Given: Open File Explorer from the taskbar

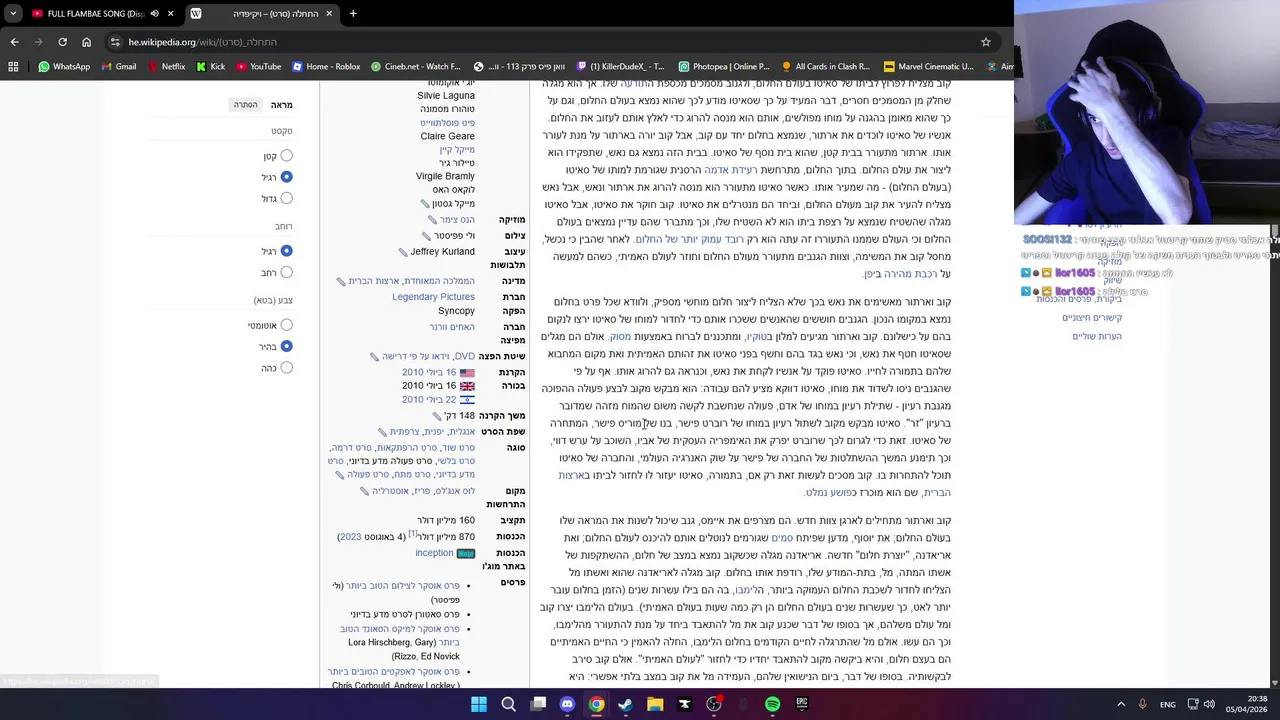Looking at the screenshot, I should 655,704.
